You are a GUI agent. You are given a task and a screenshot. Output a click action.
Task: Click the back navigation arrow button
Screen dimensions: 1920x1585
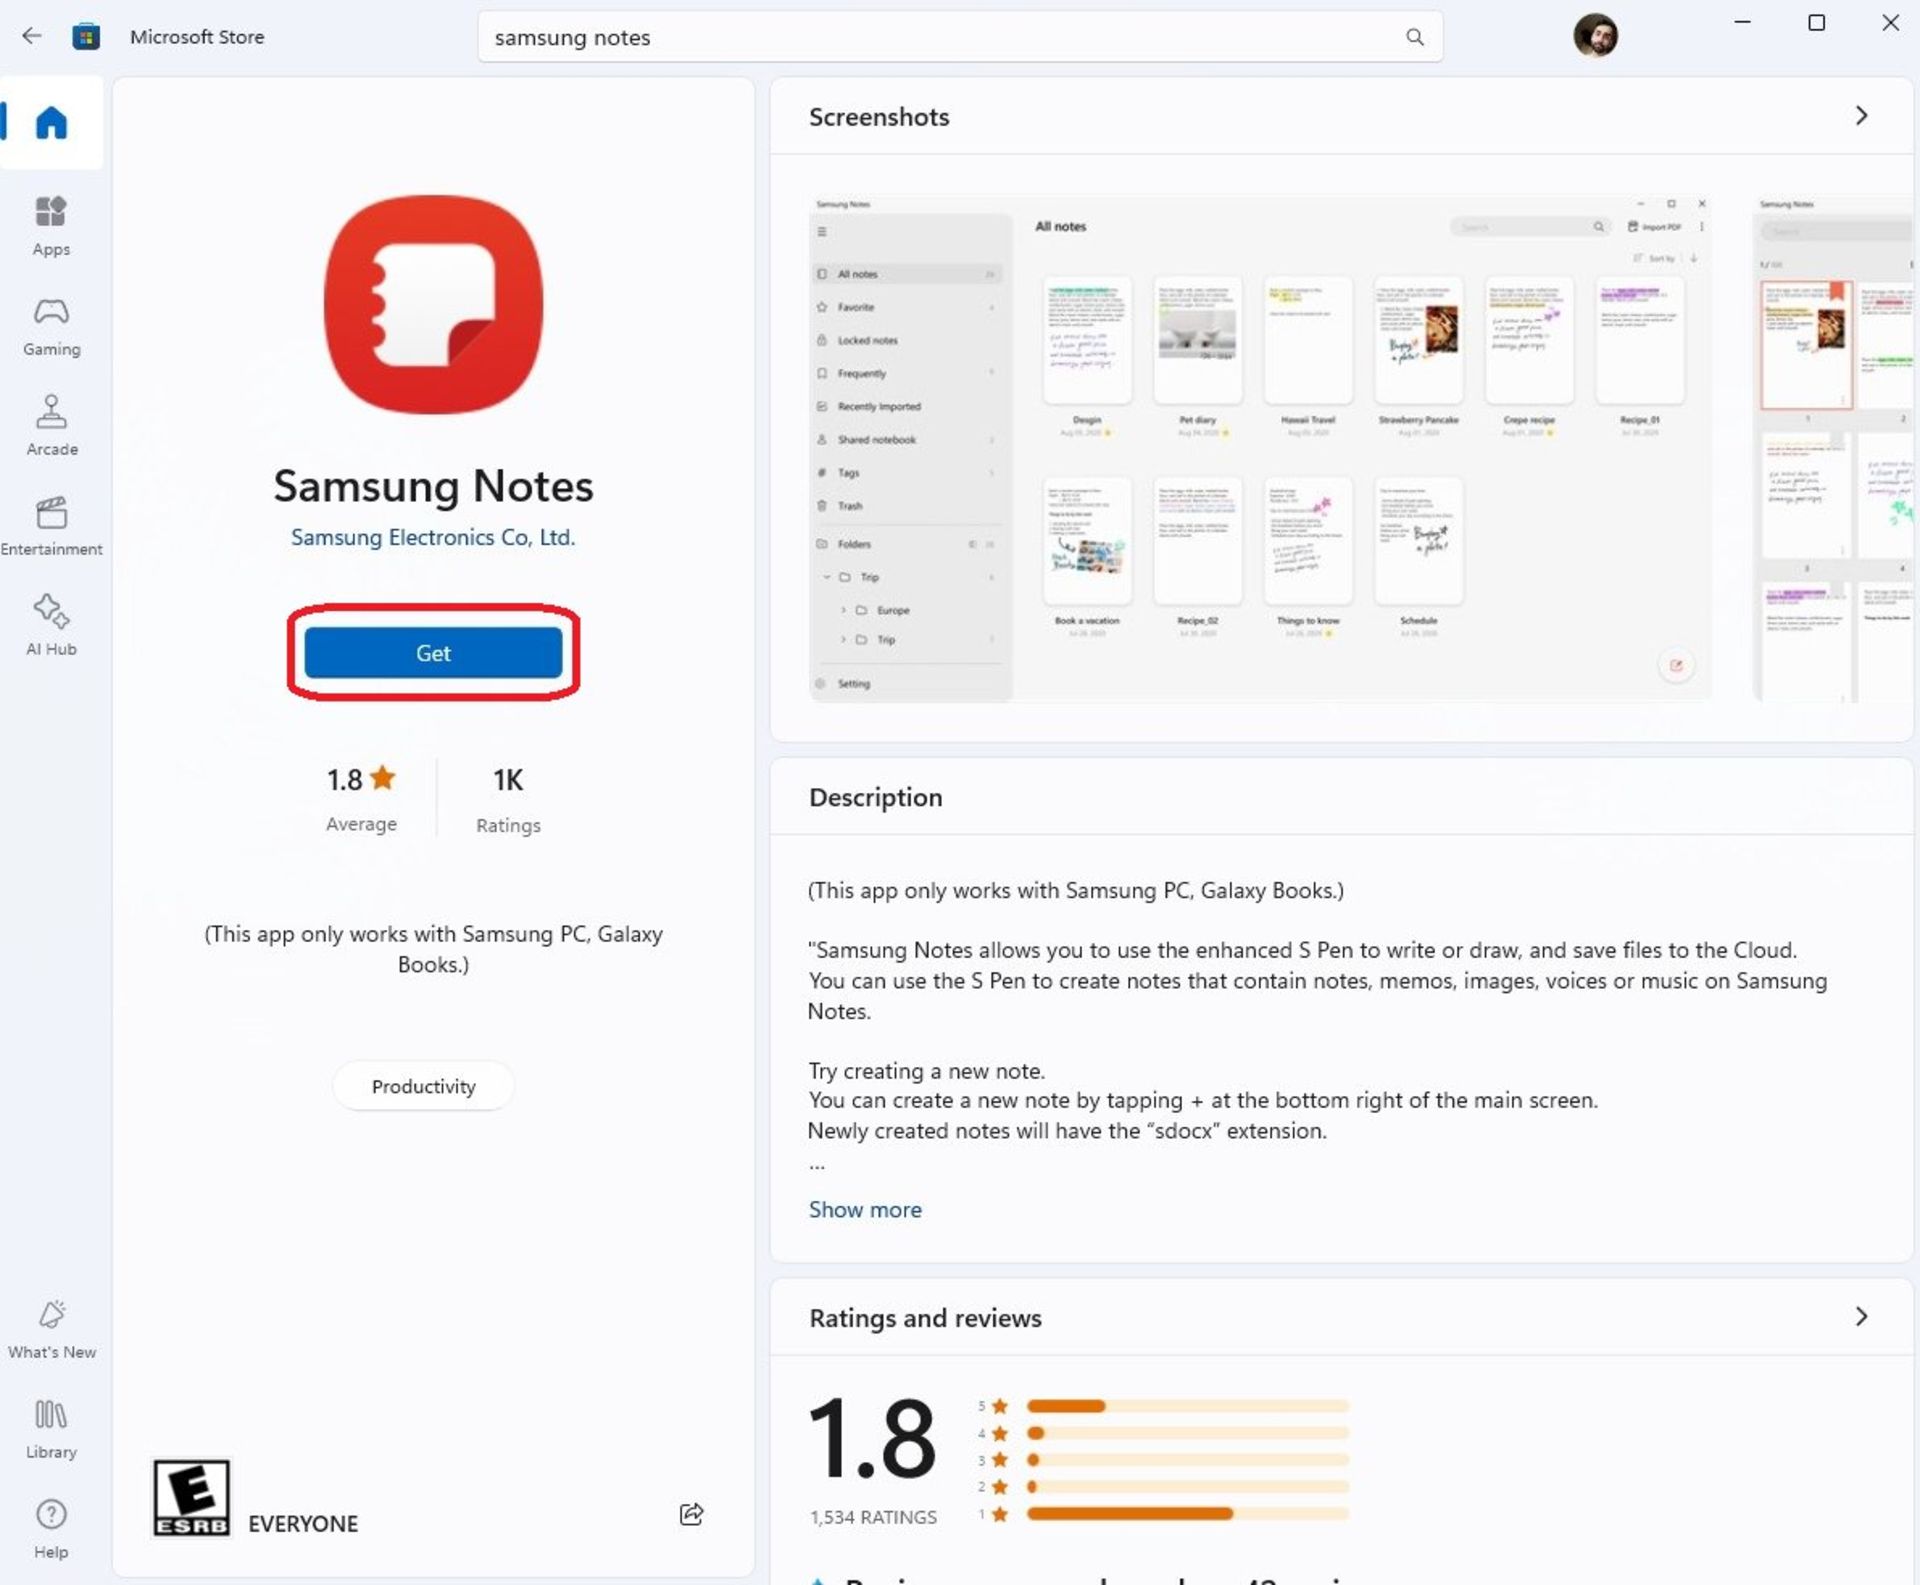pyautogui.click(x=33, y=35)
